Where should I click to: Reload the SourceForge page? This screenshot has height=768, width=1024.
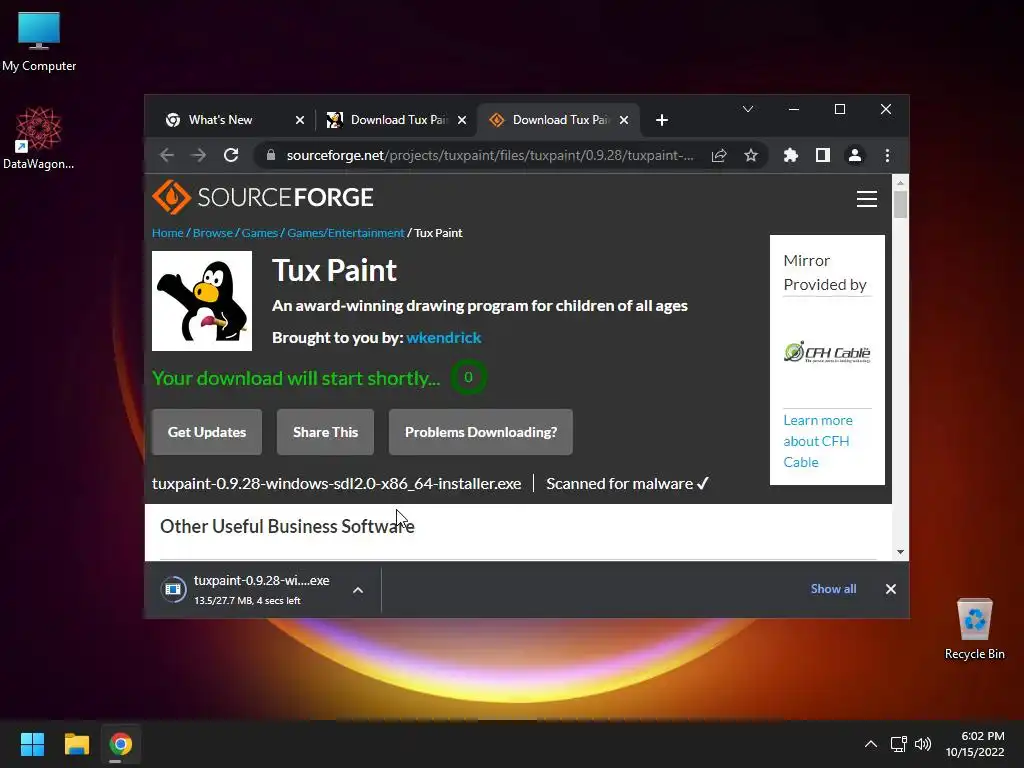click(231, 155)
